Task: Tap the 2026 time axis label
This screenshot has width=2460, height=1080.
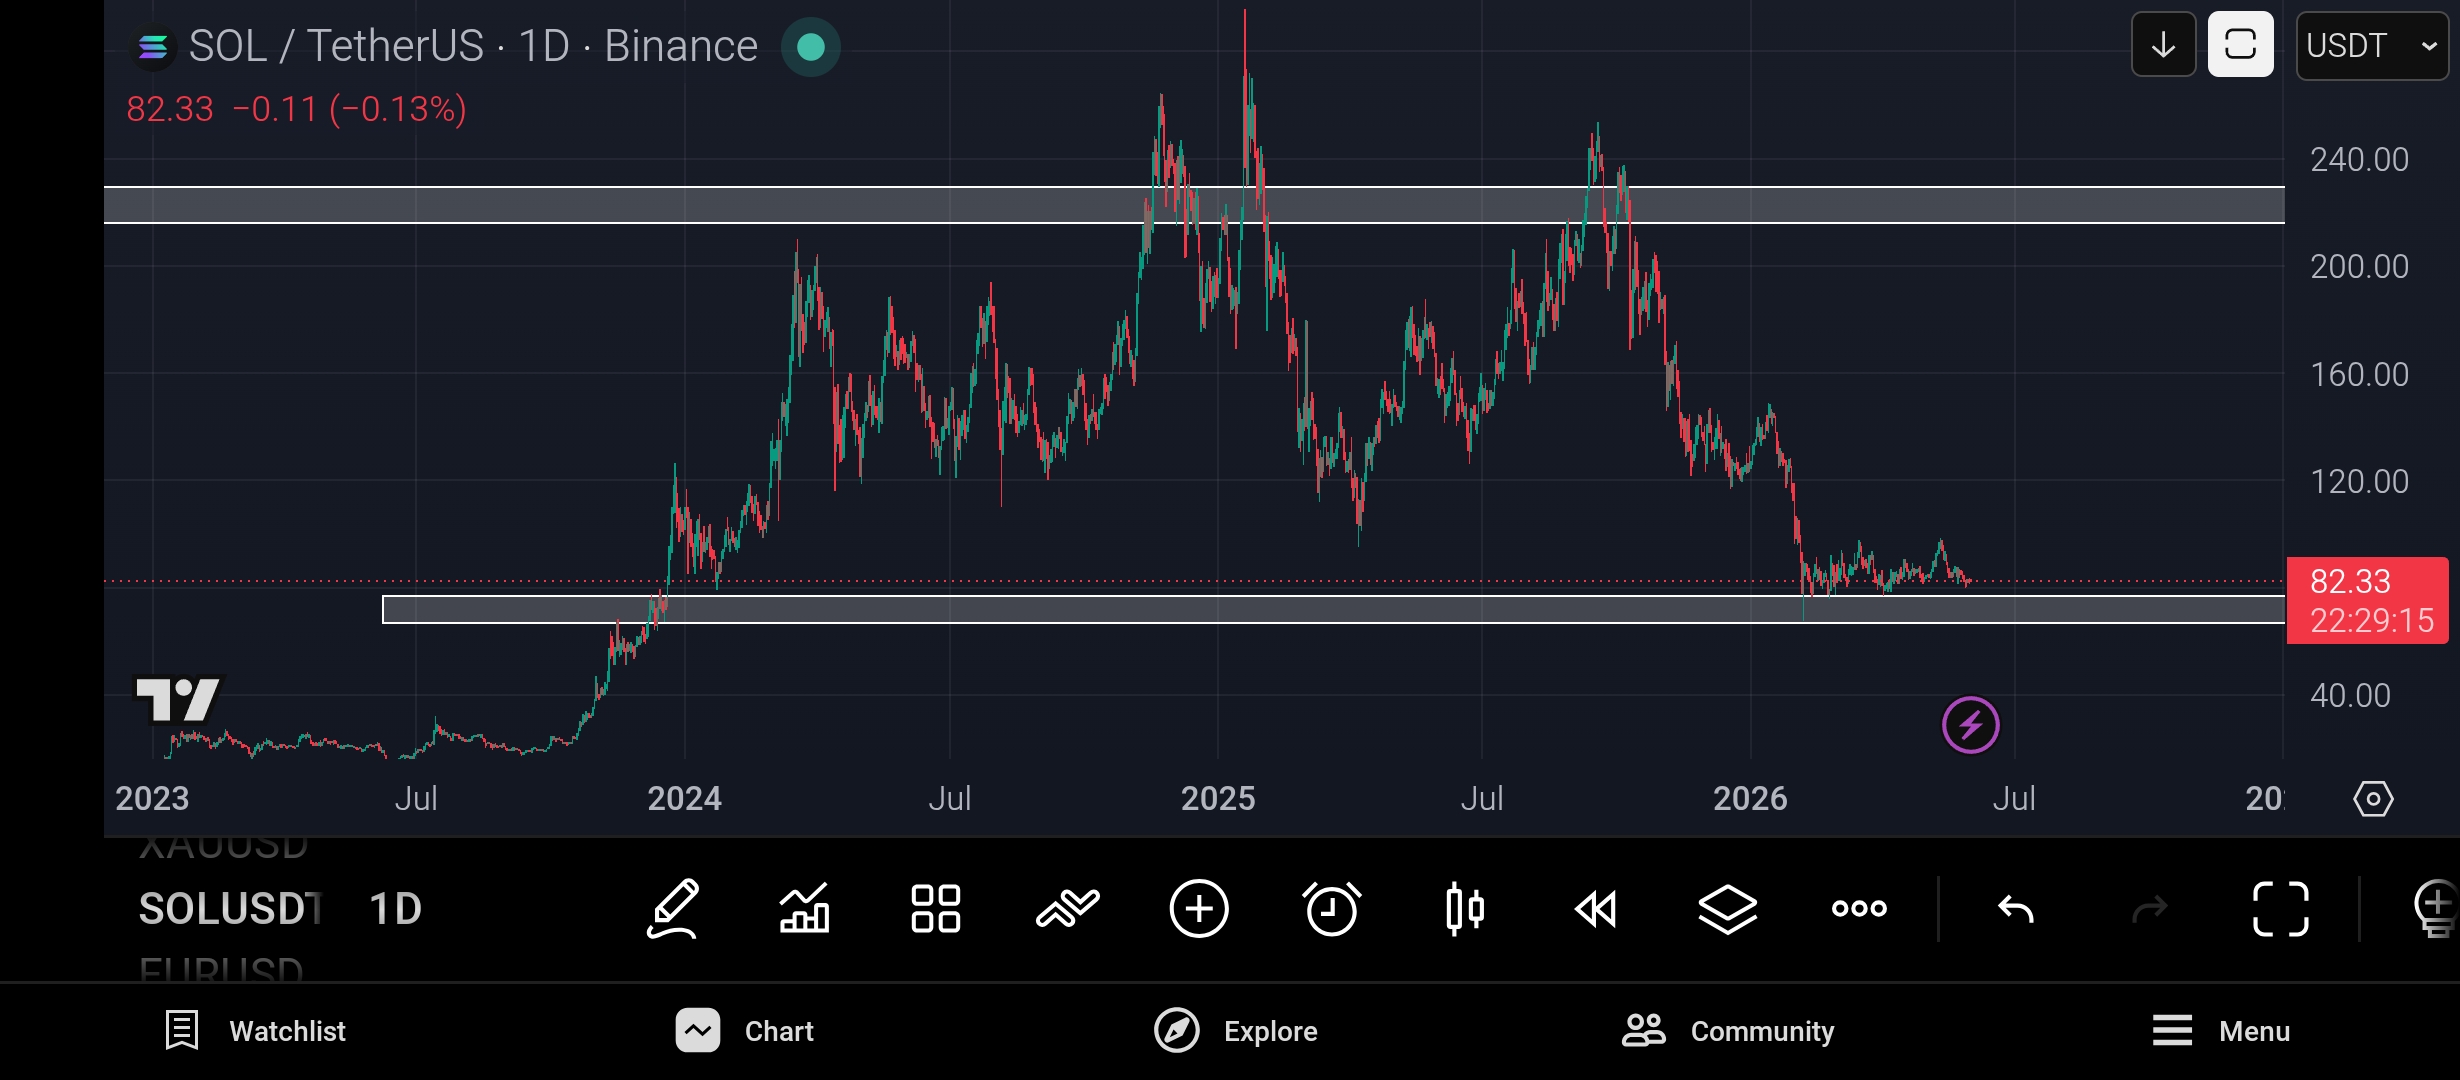Action: pos(1751,799)
